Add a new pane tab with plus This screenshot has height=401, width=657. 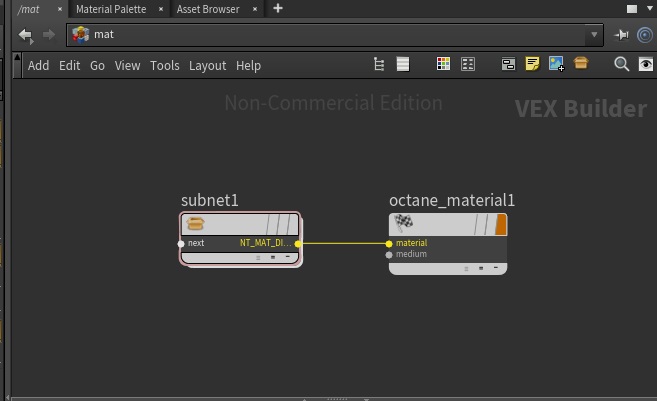[x=278, y=8]
